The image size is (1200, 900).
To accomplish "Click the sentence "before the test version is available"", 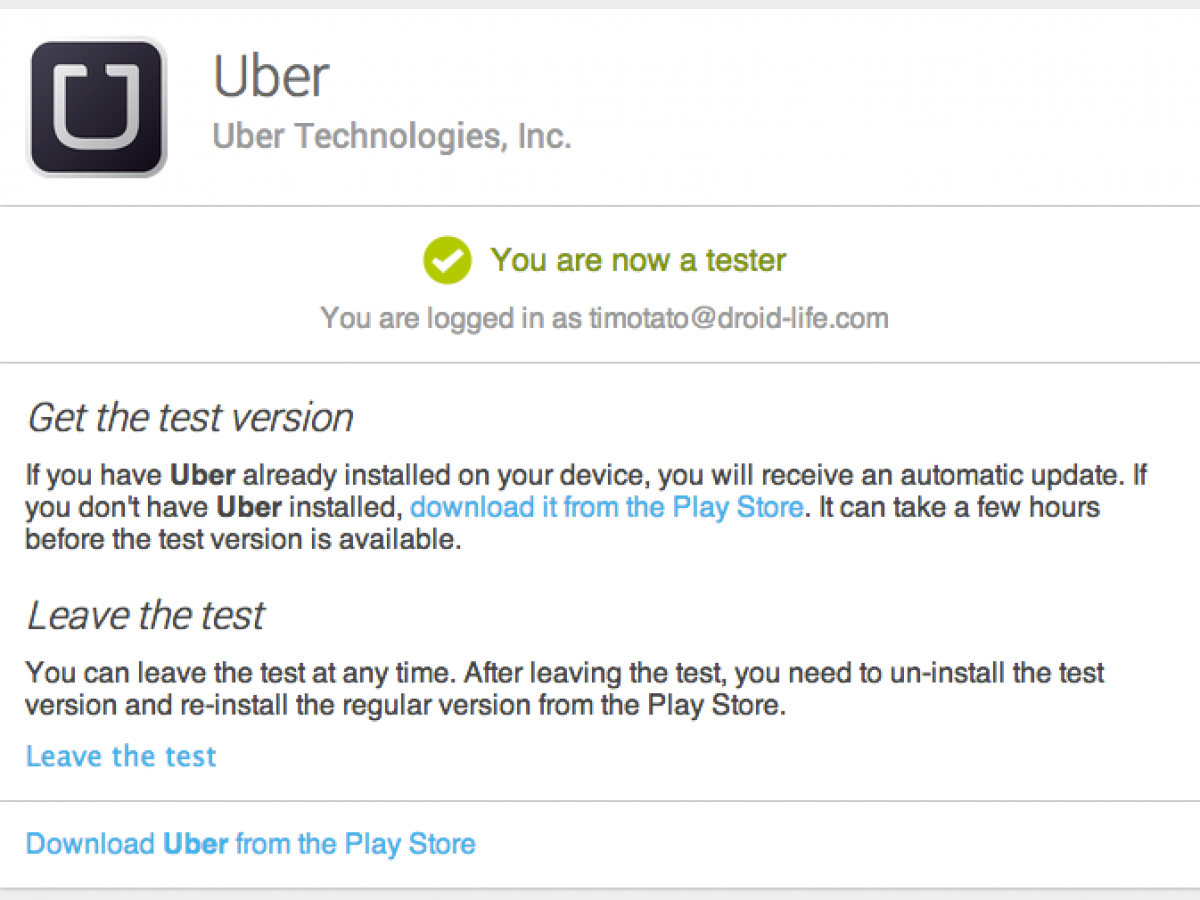I will coord(242,540).
